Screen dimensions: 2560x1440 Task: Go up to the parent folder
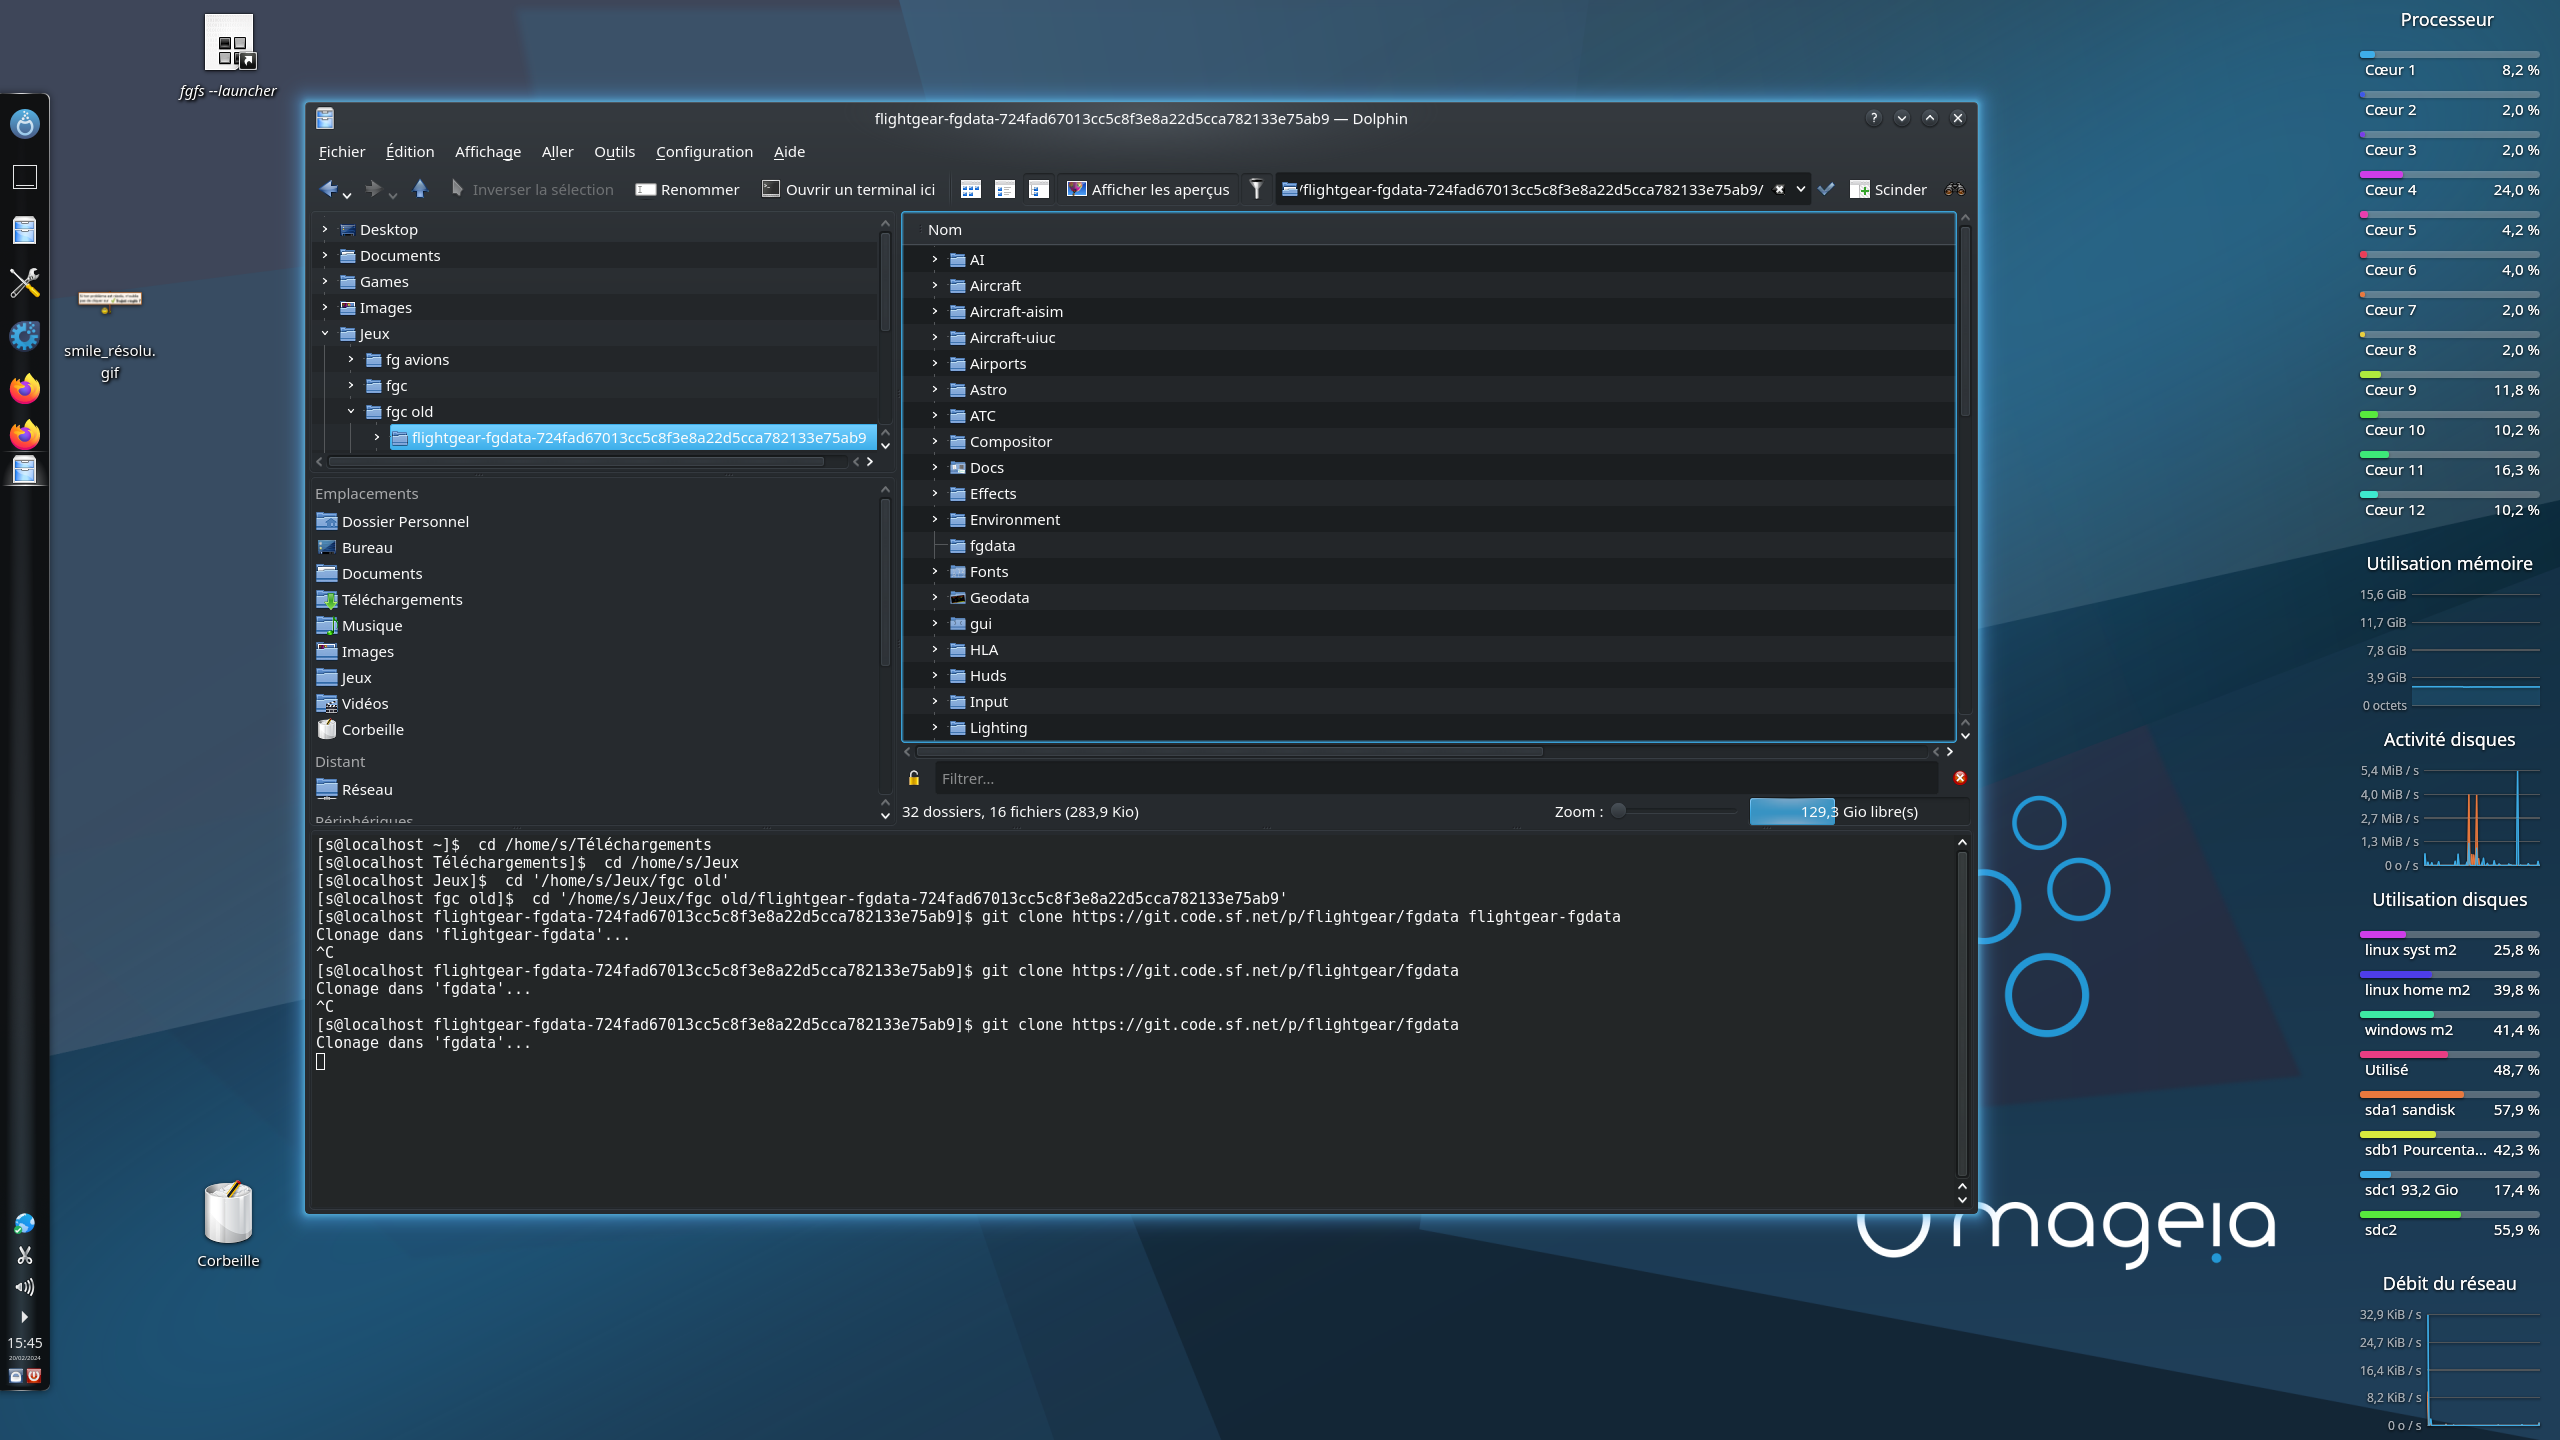(x=420, y=189)
